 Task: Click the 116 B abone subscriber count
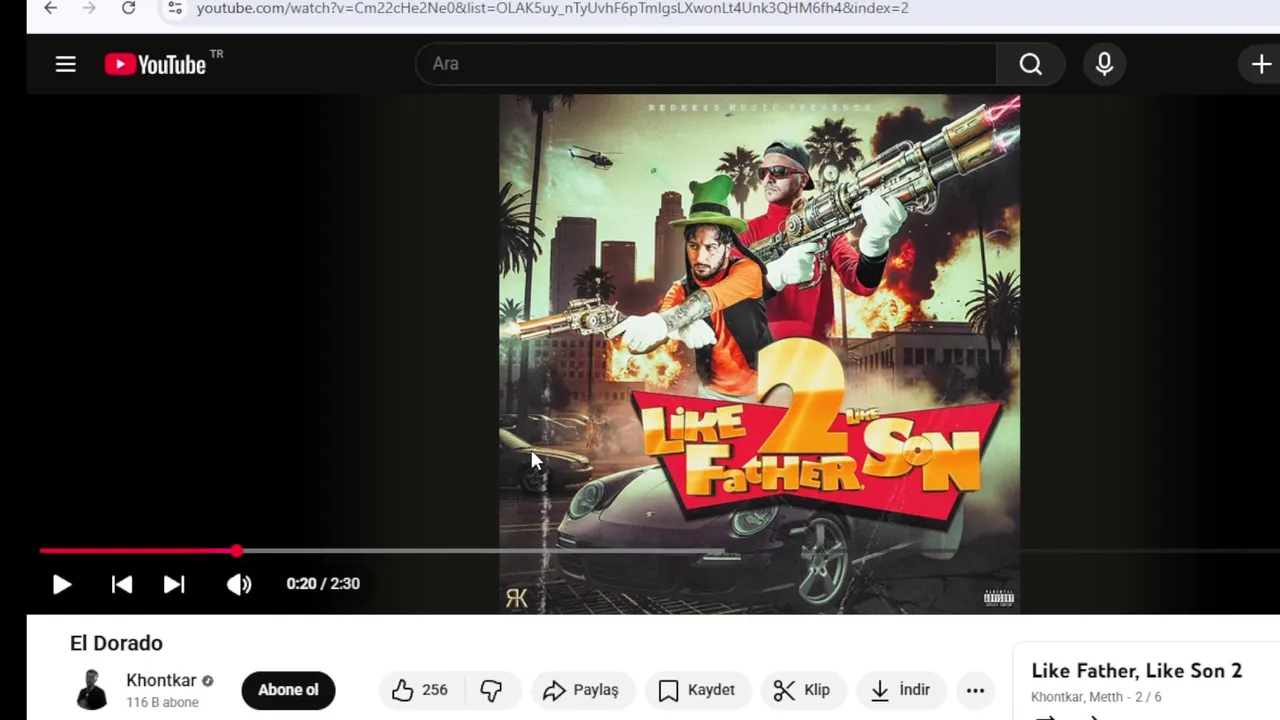(x=162, y=702)
